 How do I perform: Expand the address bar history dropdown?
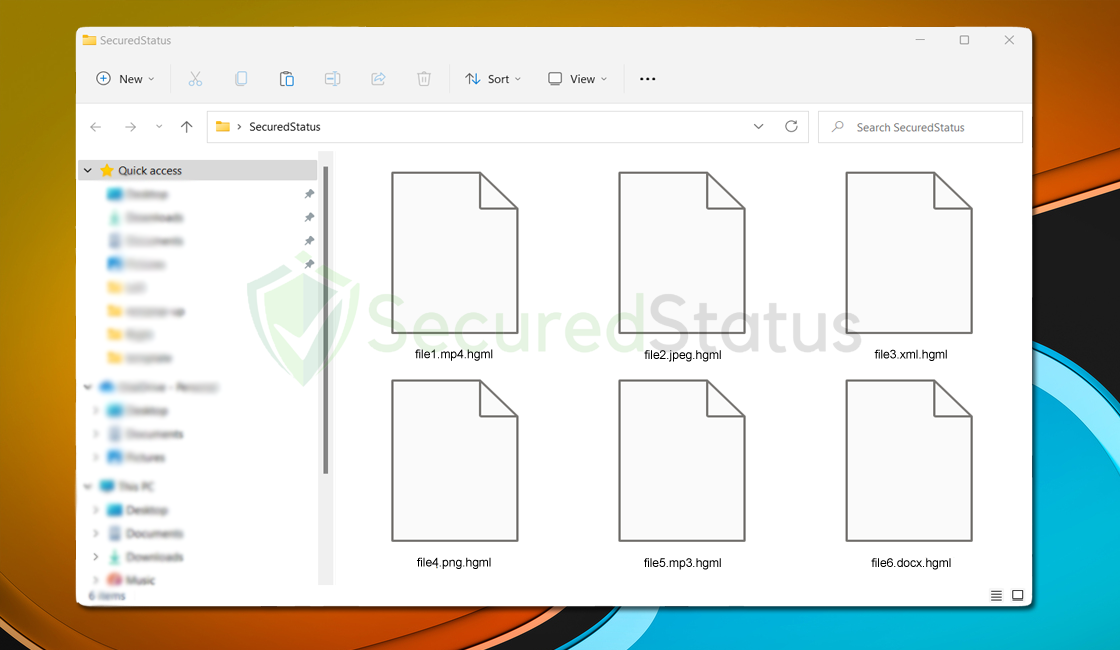point(758,126)
